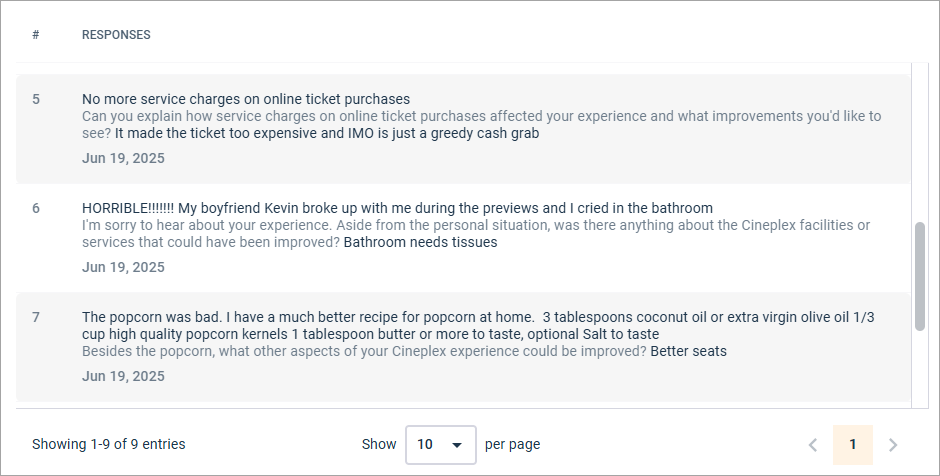Click the 'HORRIBLE!!!!!!!' response text
This screenshot has height=476, width=940.
point(397,208)
